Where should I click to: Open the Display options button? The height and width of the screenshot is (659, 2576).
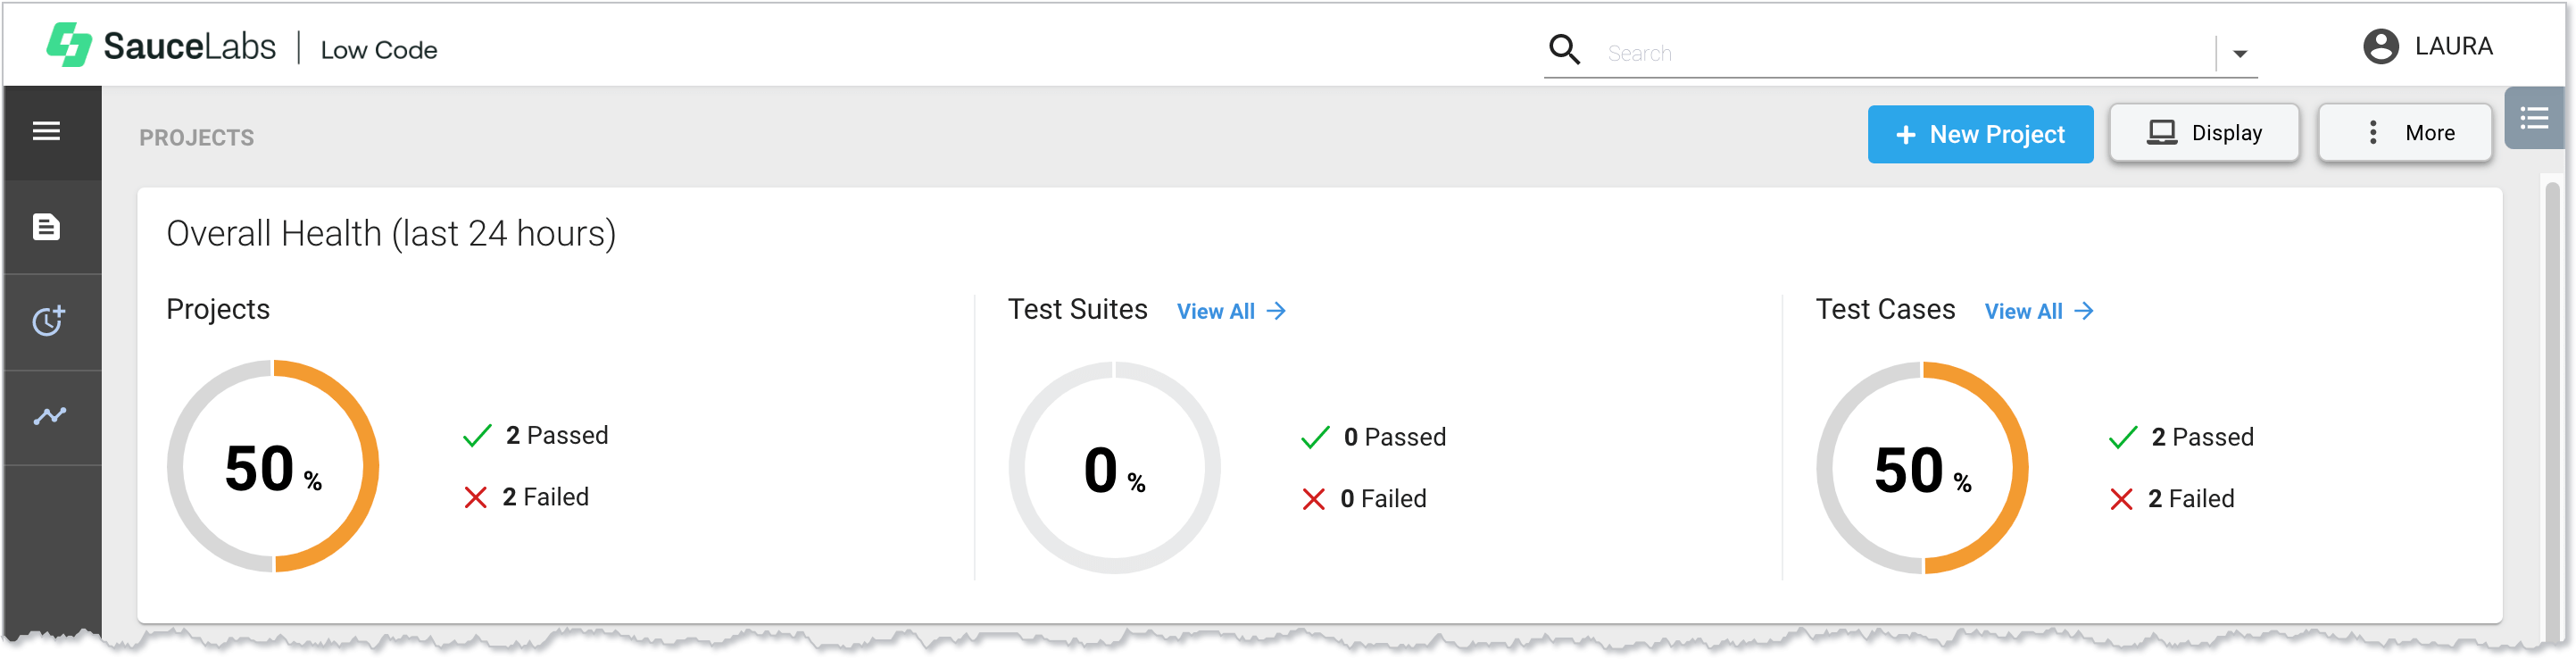[x=2204, y=133]
